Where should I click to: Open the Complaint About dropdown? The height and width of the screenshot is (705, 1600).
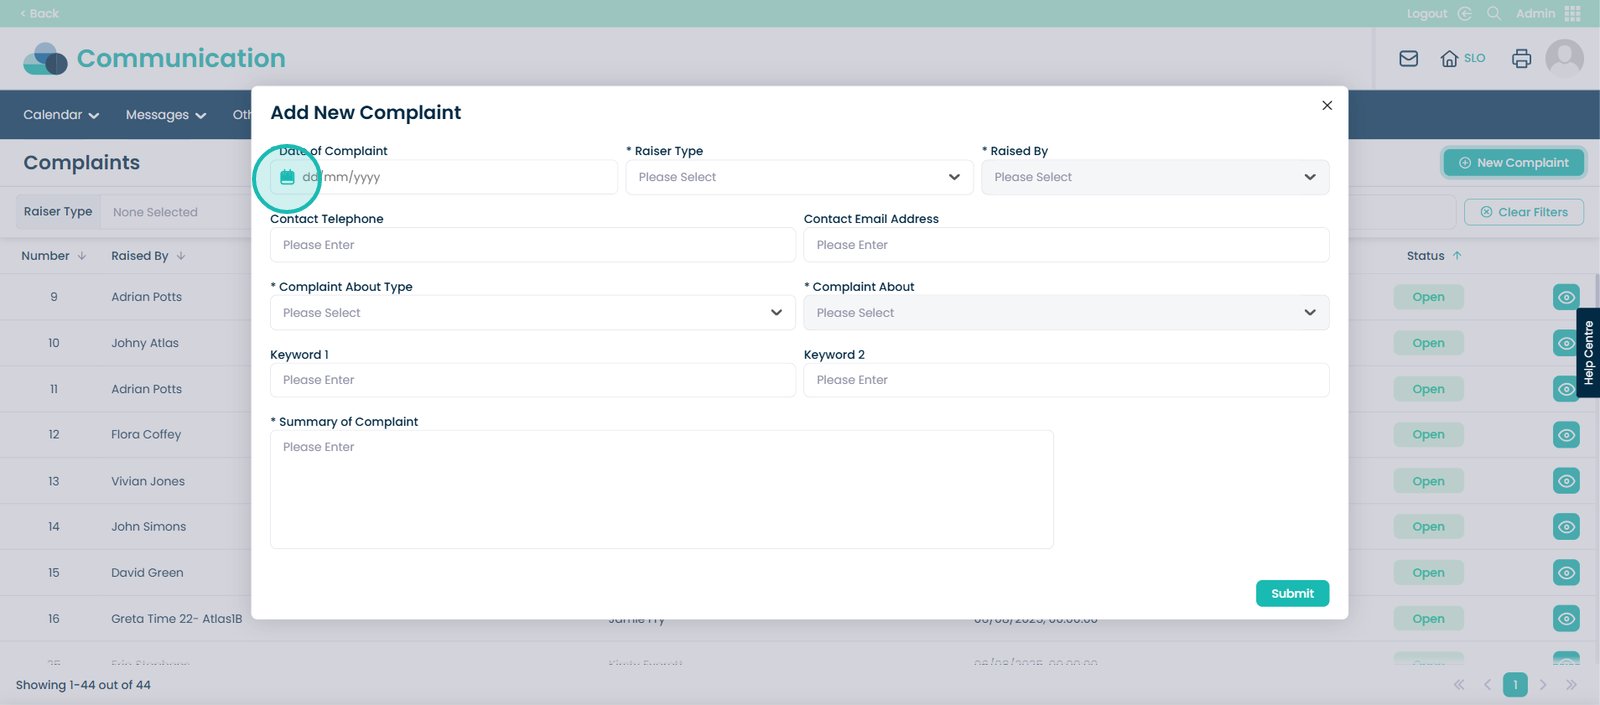(x=1066, y=313)
